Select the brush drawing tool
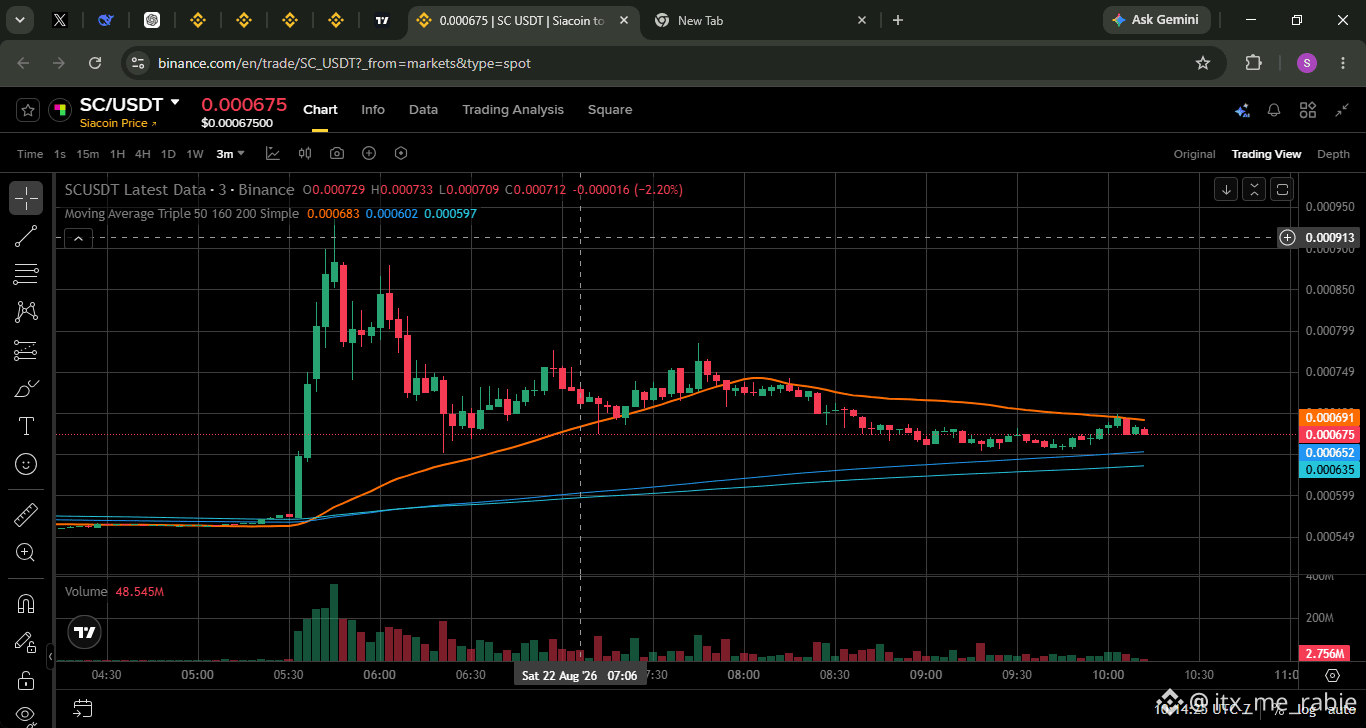The height and width of the screenshot is (728, 1366). point(26,388)
